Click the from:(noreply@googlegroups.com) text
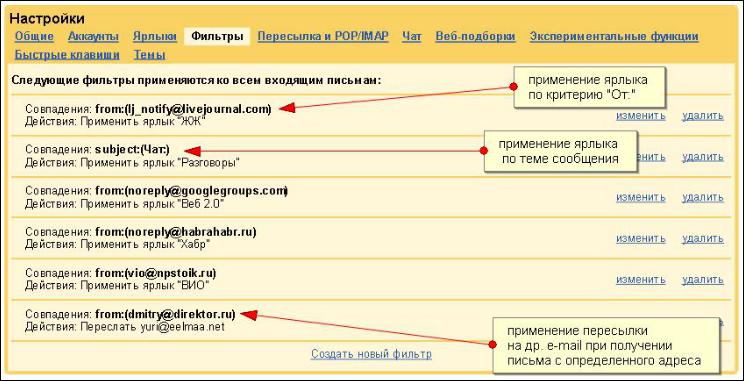Viewport: 744px width, 381px height. pos(191,190)
